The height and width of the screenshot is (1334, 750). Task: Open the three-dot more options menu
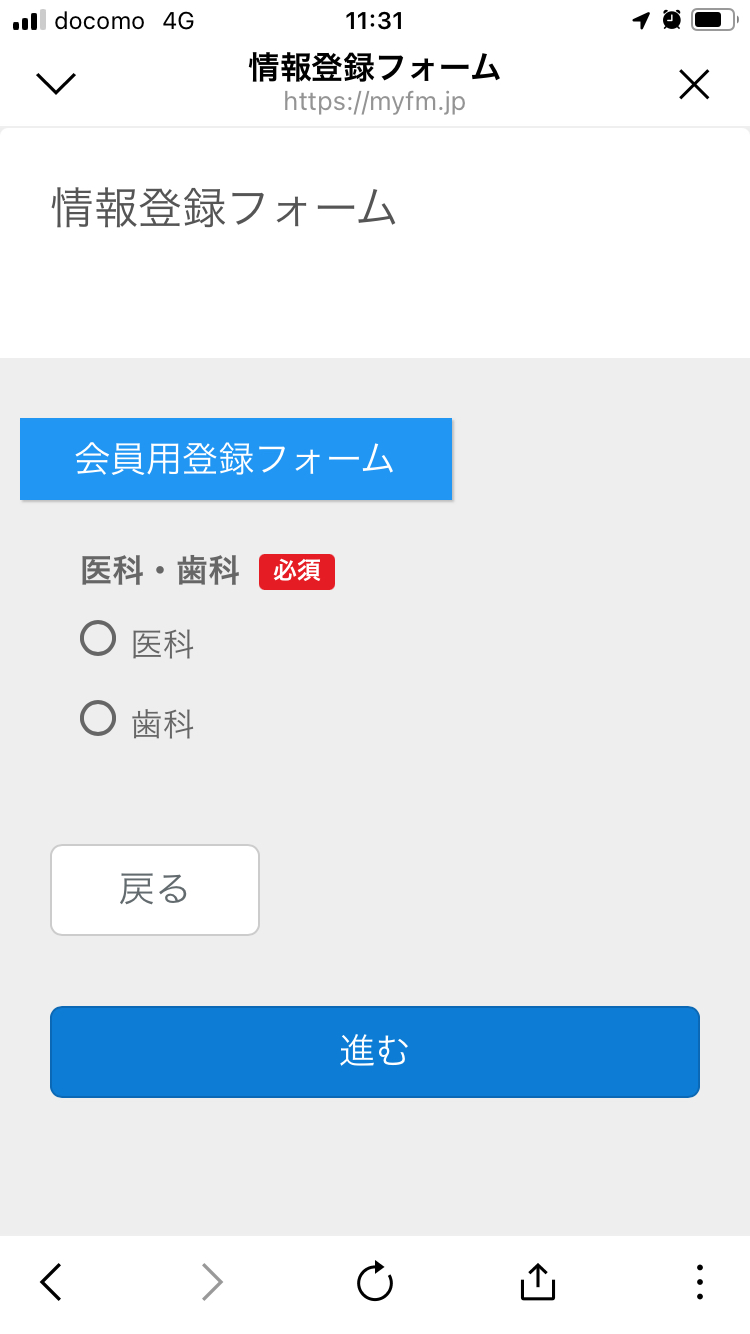point(699,1281)
